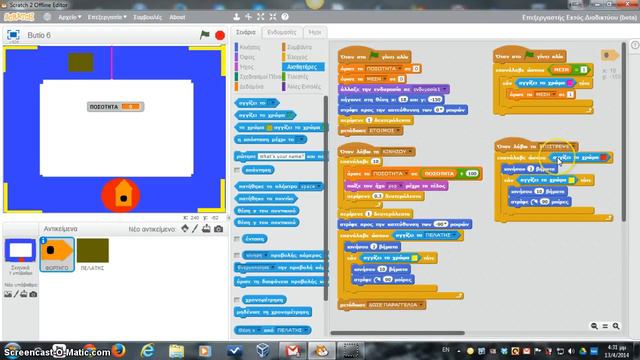Click red color swatch in repeat-until block
Image resolution: width=640 pixels, height=360 pixels.
[603, 158]
